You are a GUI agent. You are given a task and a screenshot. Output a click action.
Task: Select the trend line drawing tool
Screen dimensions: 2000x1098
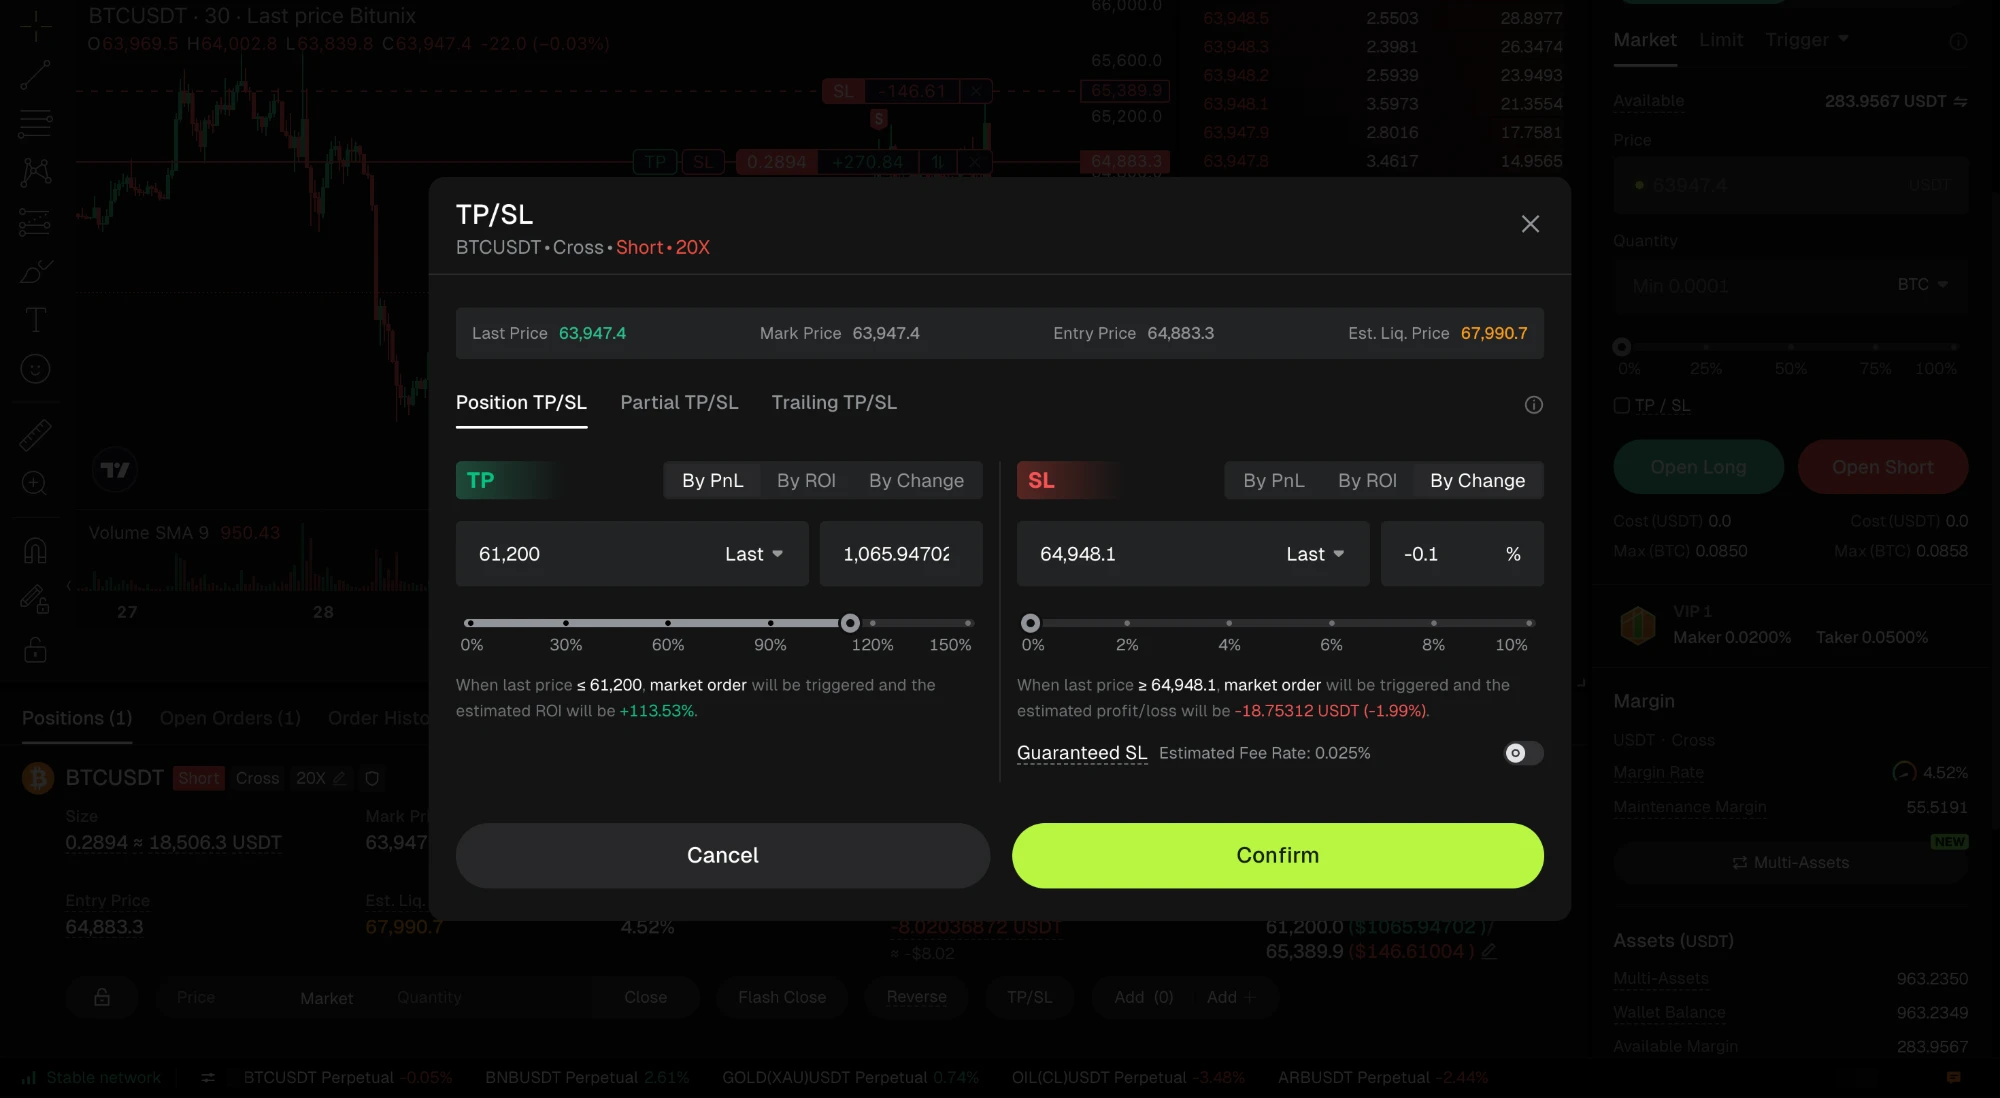pyautogui.click(x=35, y=75)
